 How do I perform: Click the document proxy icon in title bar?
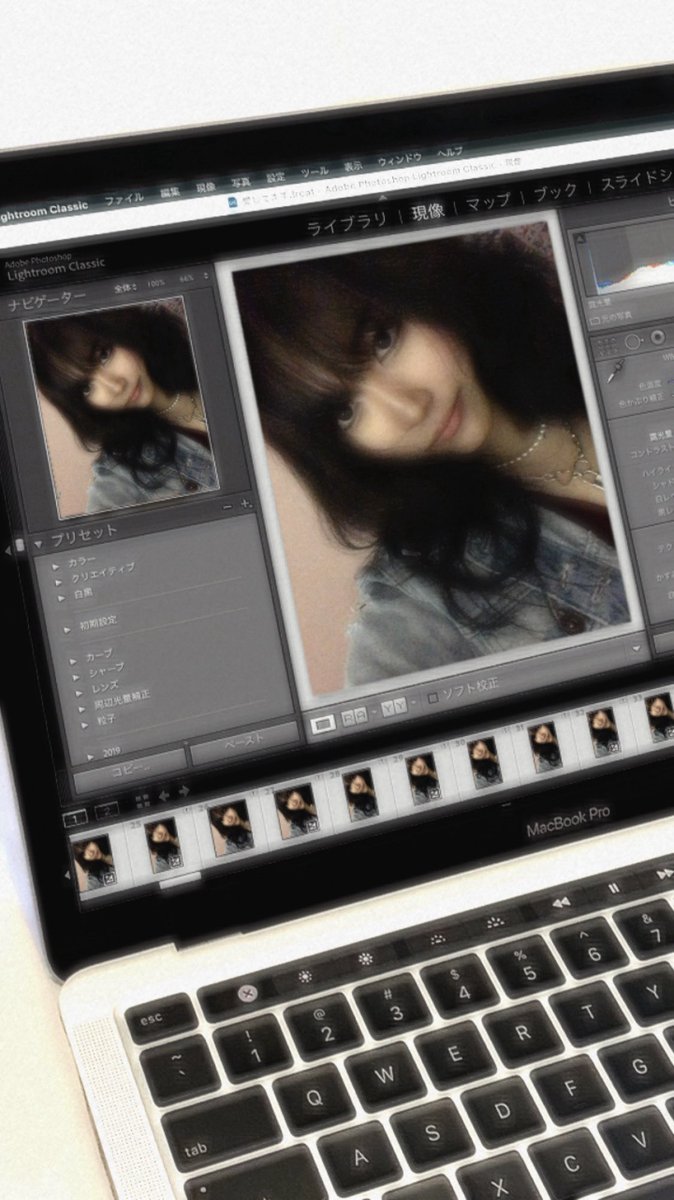pyautogui.click(x=233, y=201)
